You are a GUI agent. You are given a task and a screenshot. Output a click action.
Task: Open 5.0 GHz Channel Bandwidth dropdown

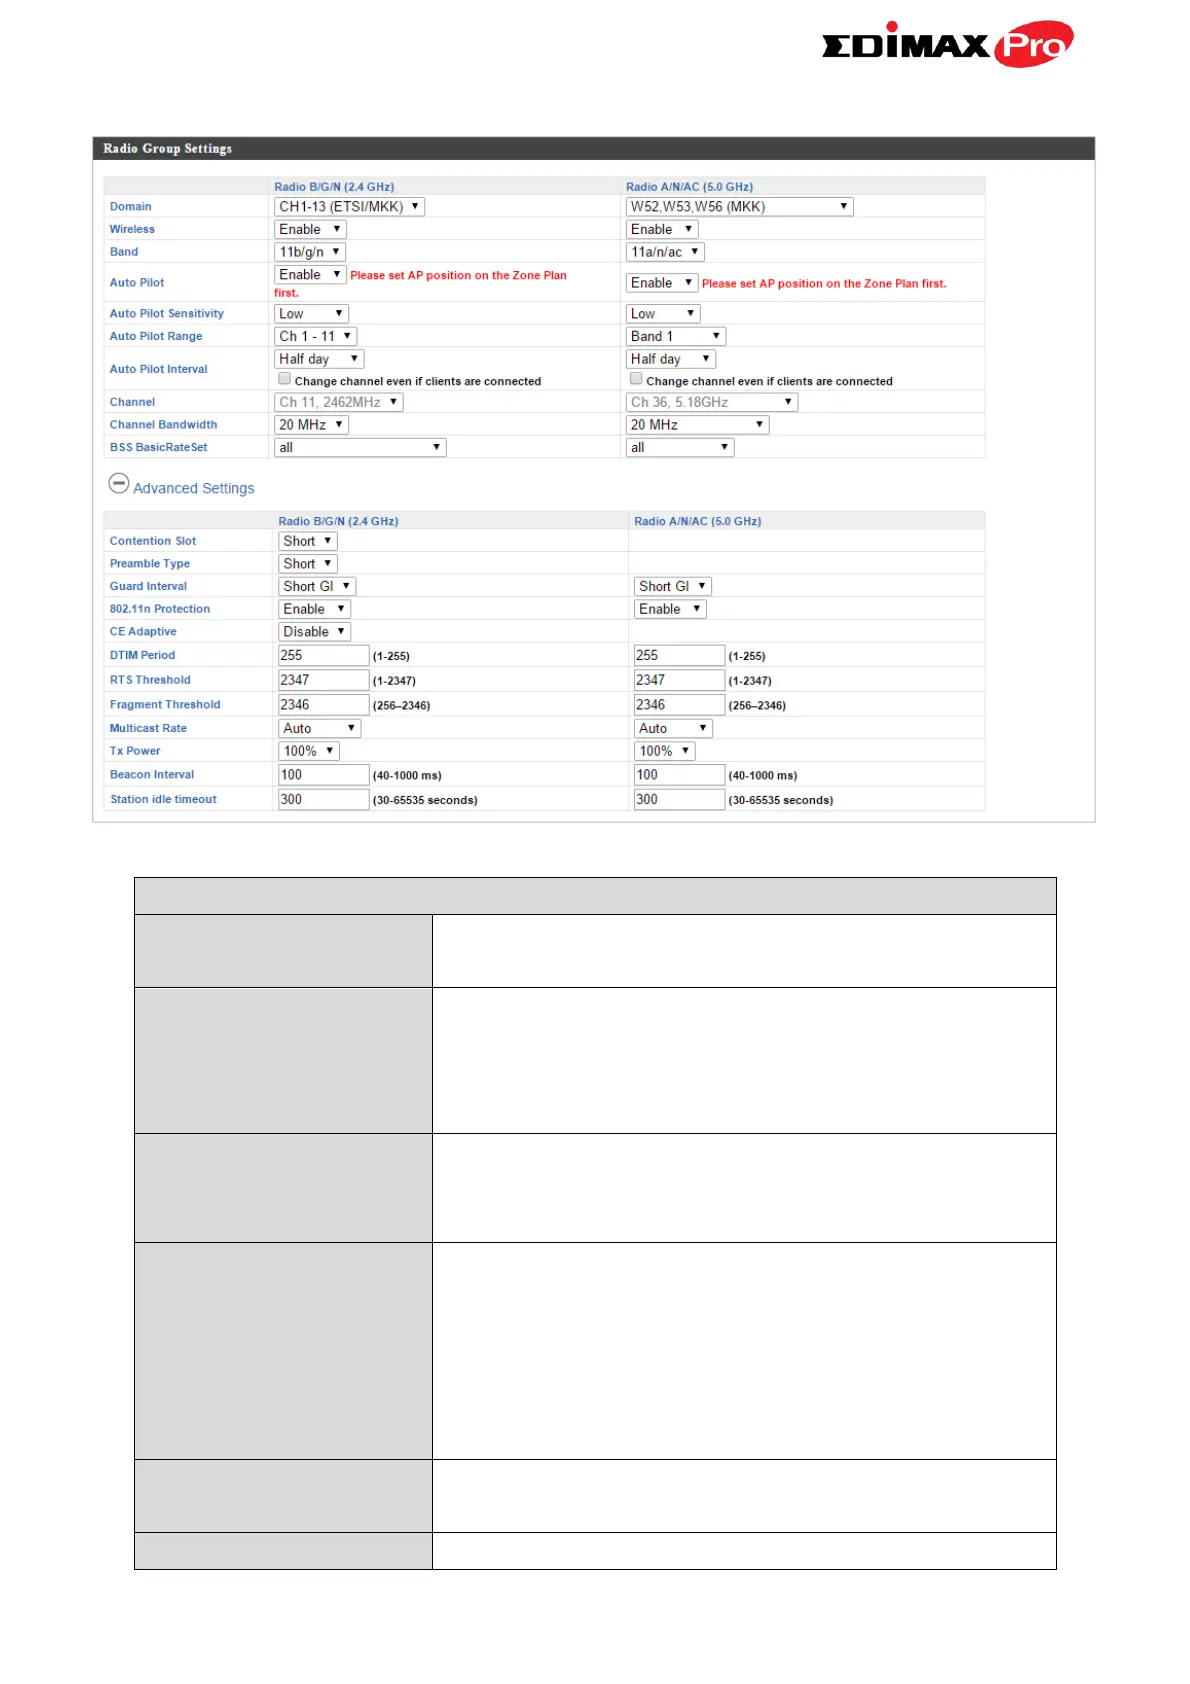(698, 425)
